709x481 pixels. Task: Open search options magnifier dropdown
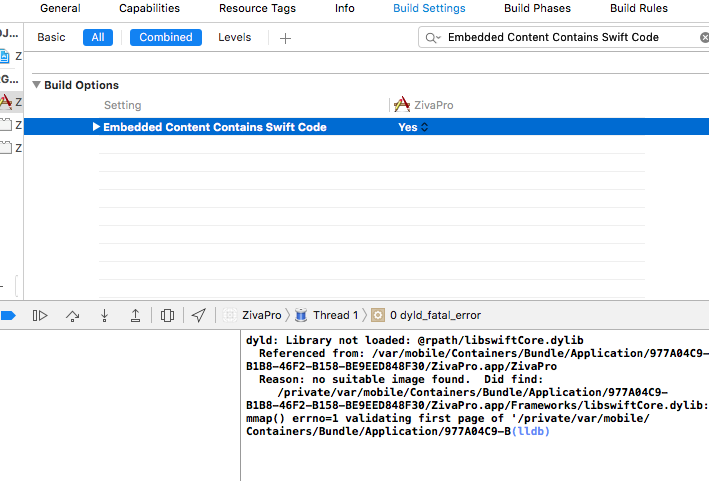pos(432,38)
